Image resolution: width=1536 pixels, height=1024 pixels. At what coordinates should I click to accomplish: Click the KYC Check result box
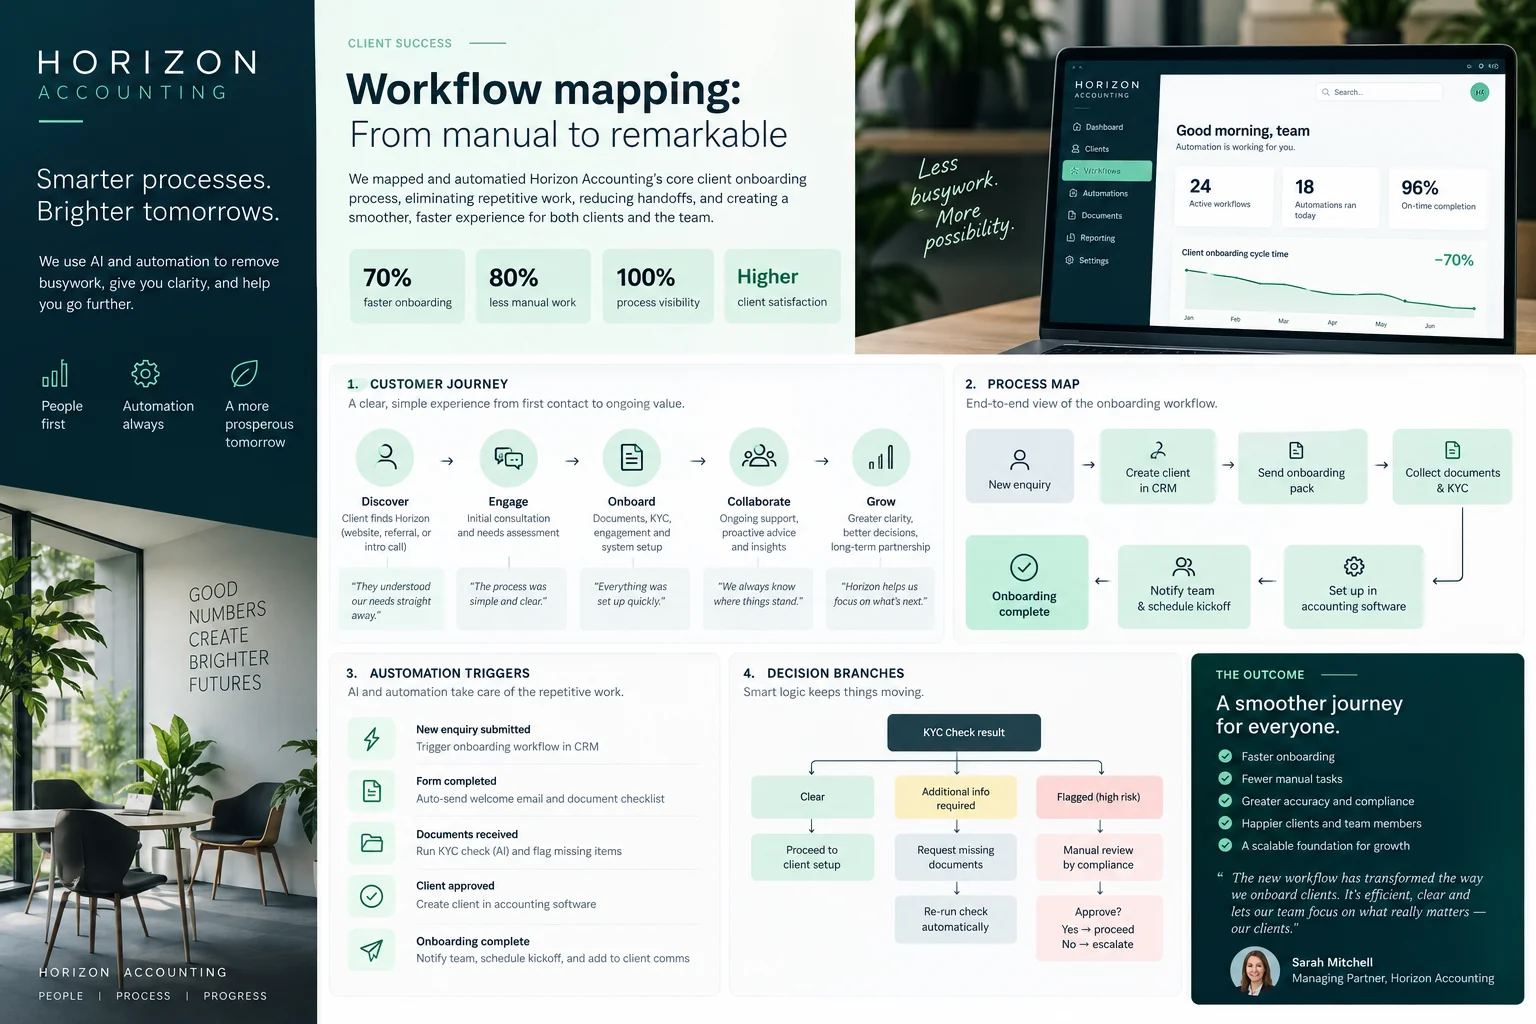(x=964, y=732)
